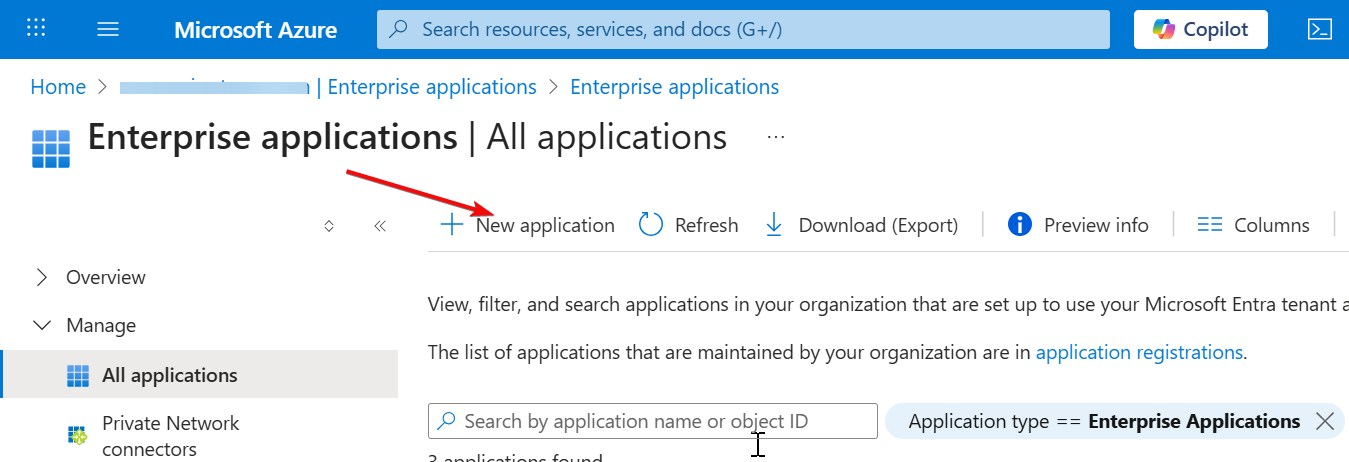1349x462 pixels.
Task: Open the ellipsis more options next to title
Action: click(776, 137)
